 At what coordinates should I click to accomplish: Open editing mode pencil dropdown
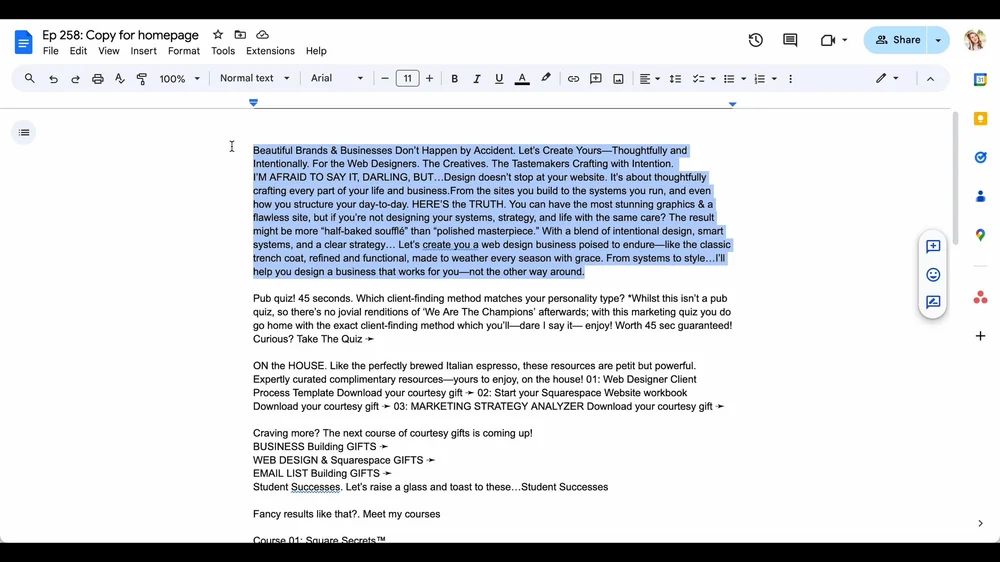[x=887, y=78]
